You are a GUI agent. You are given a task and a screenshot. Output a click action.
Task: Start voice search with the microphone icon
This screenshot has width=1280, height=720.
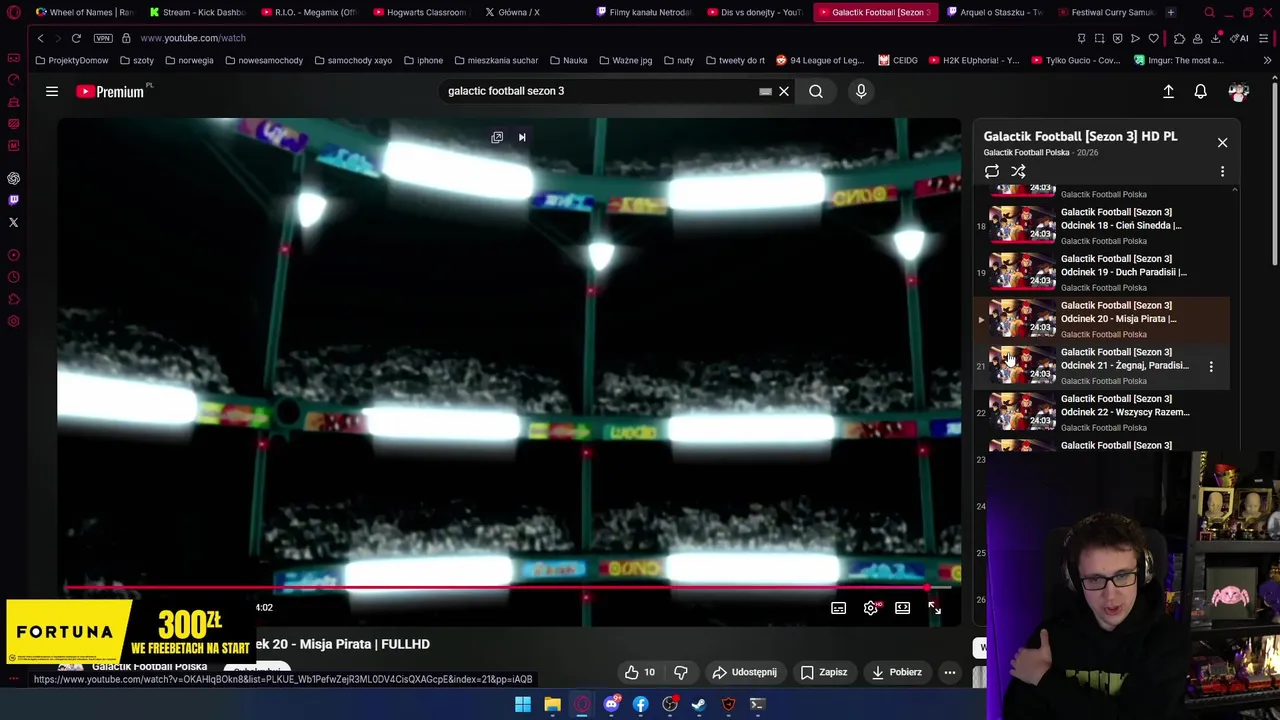pyautogui.click(x=861, y=91)
